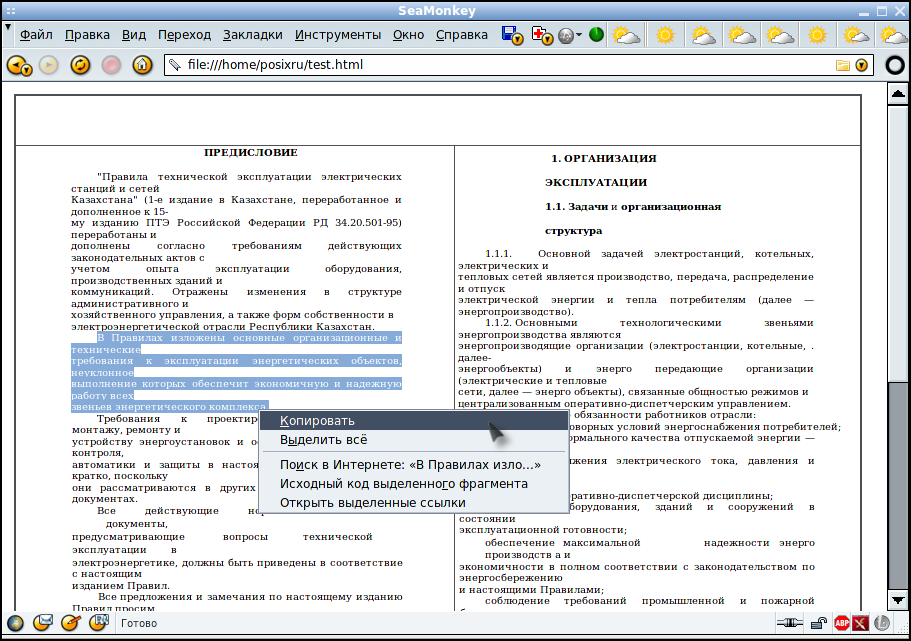Open the Переход menu
The image size is (911, 641).
(x=184, y=35)
